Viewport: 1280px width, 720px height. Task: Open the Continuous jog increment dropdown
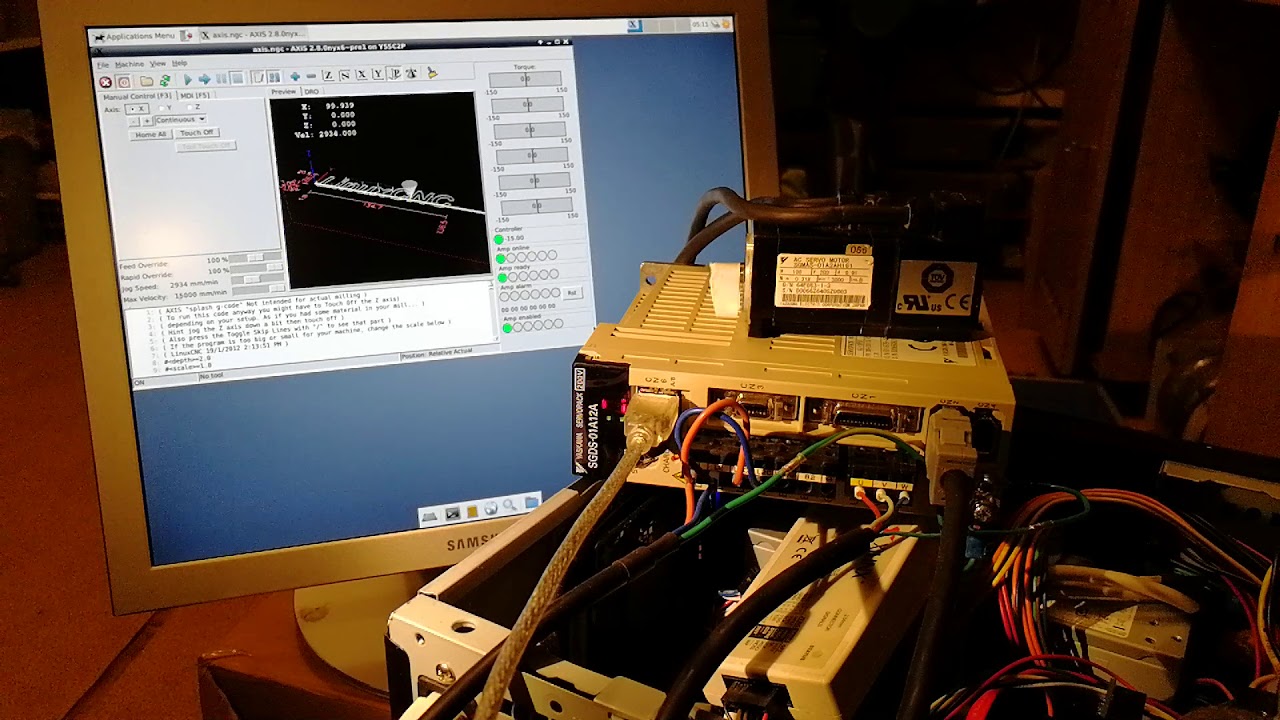click(180, 119)
